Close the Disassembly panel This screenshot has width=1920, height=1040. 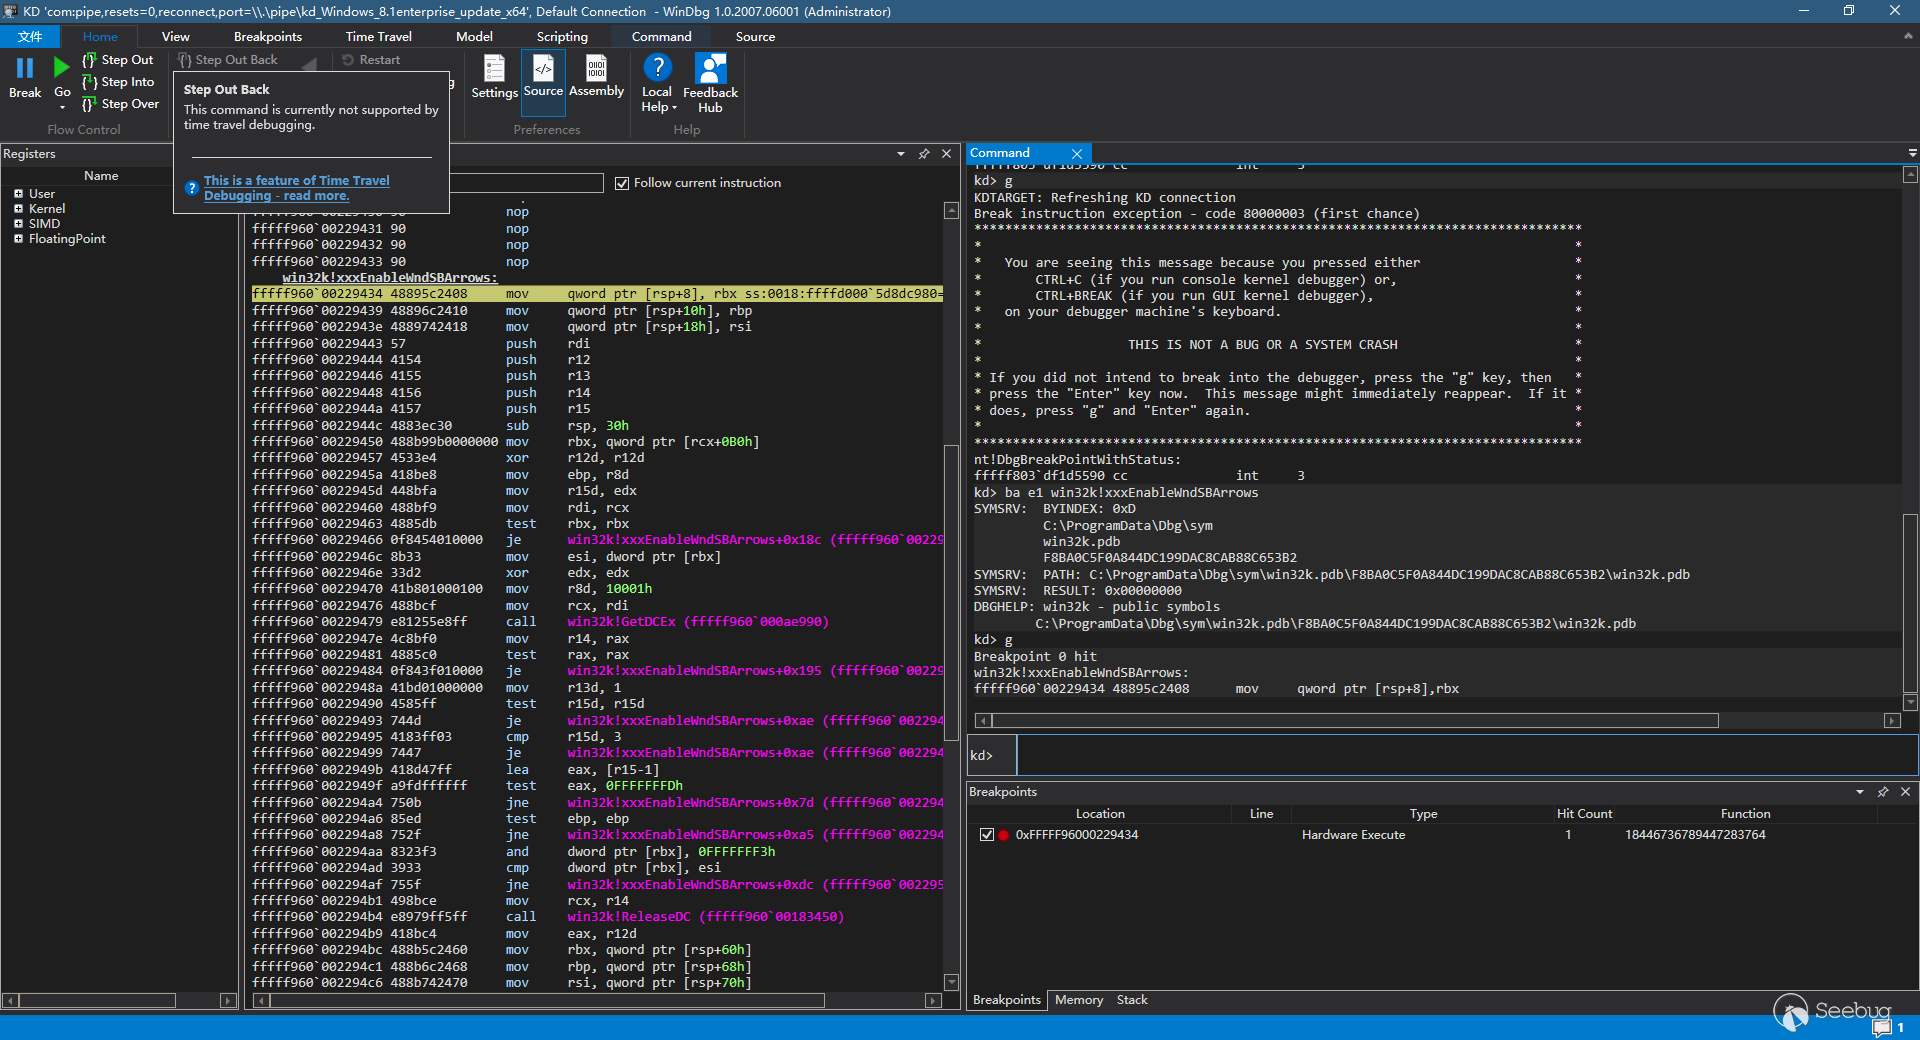pos(947,154)
